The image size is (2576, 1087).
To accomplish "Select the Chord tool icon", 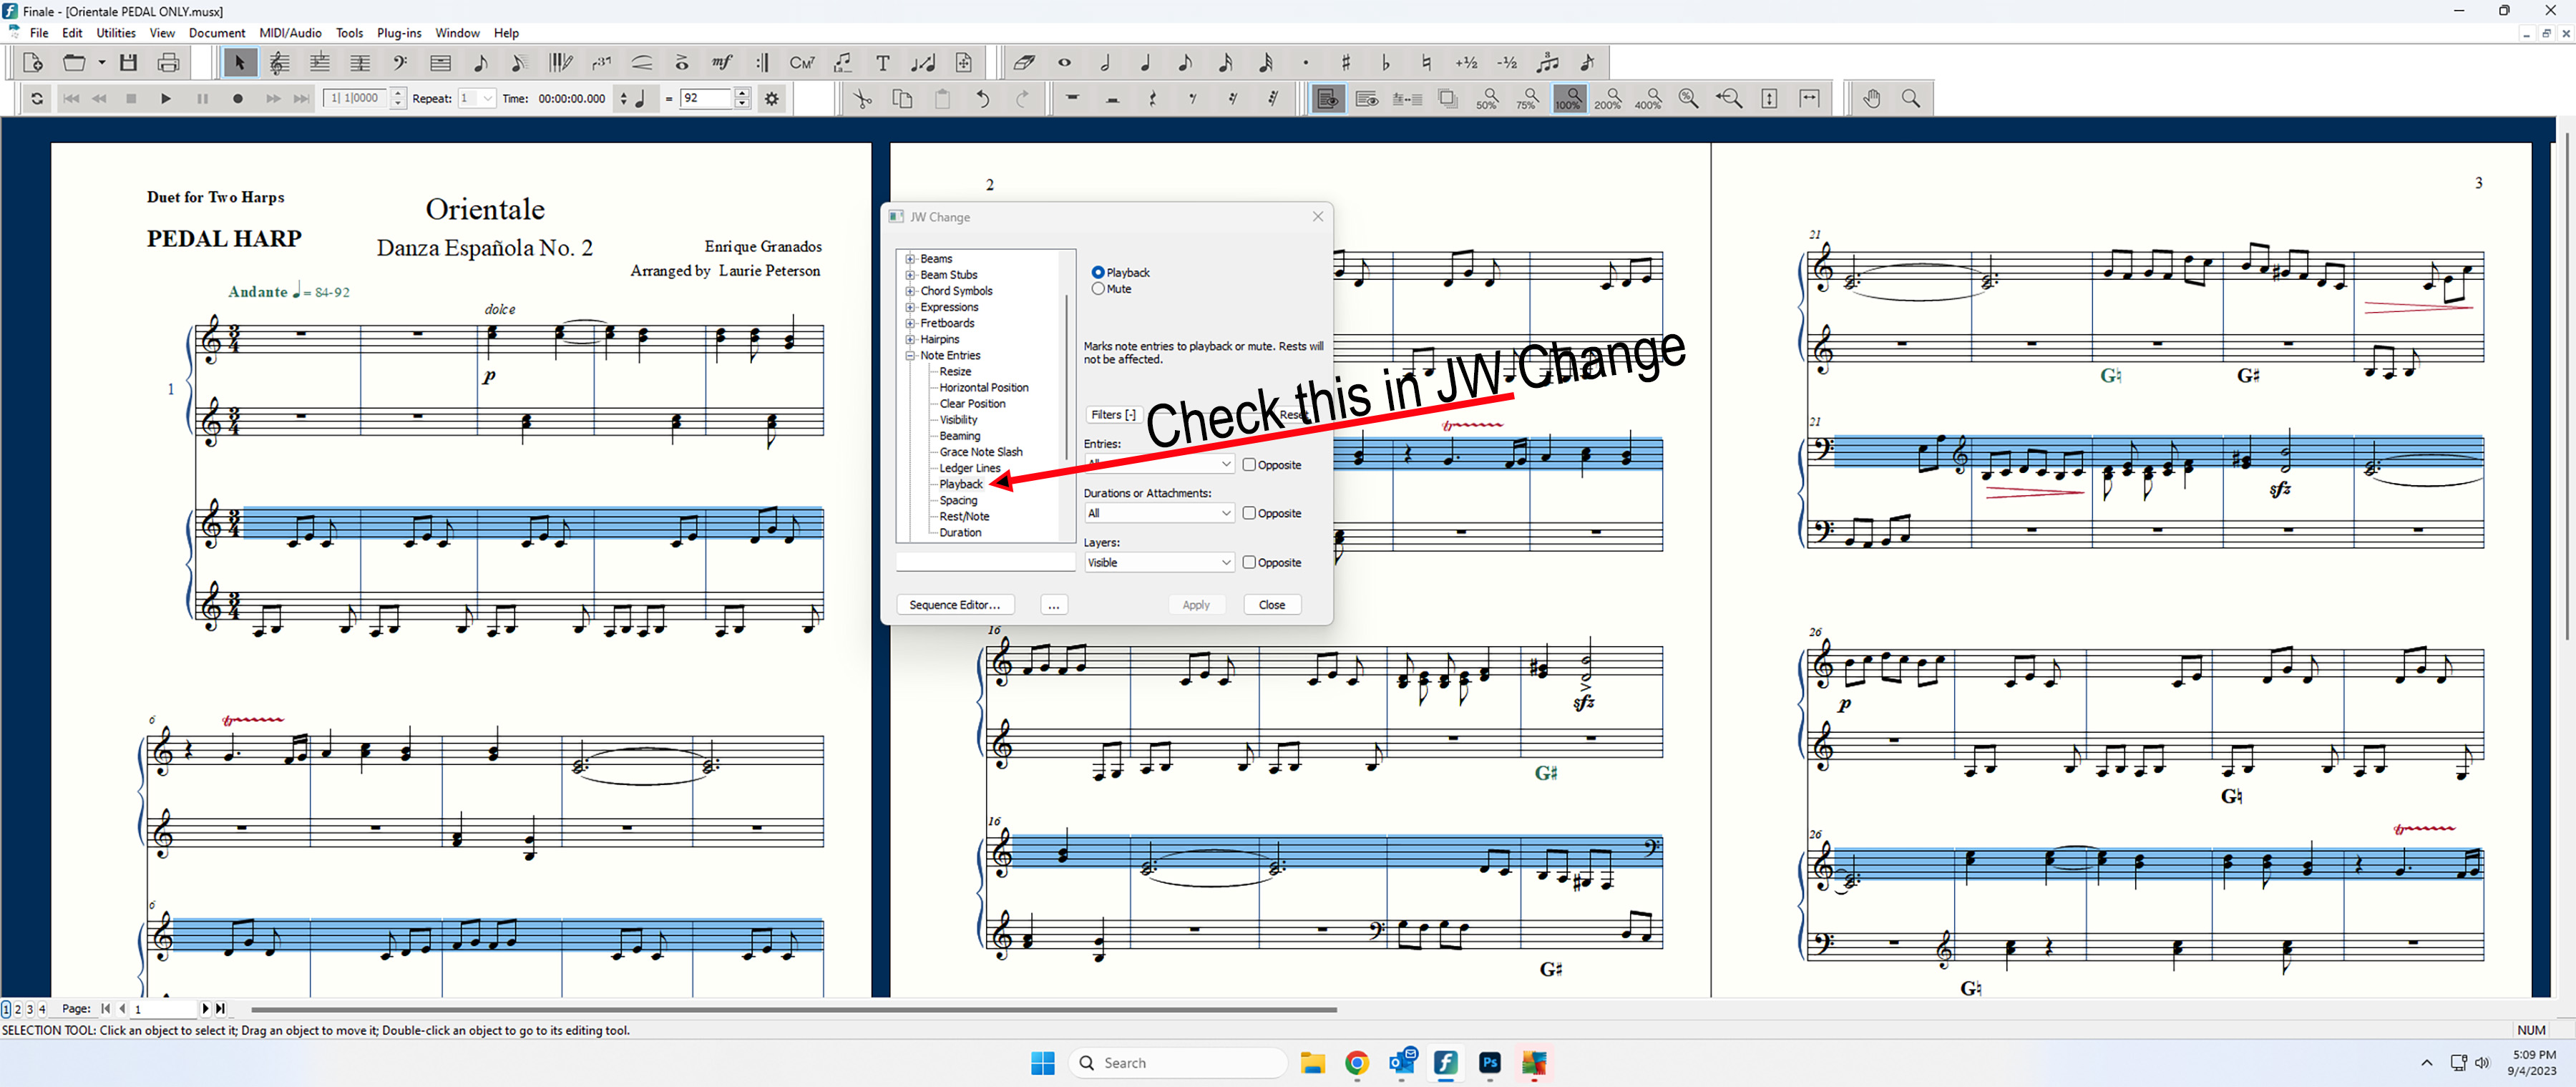I will pos(802,63).
